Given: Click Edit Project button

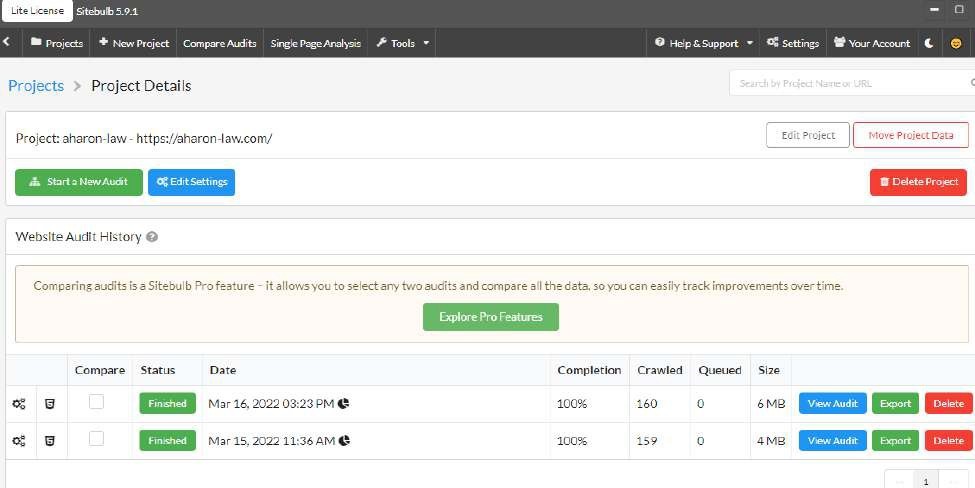Looking at the screenshot, I should (808, 135).
